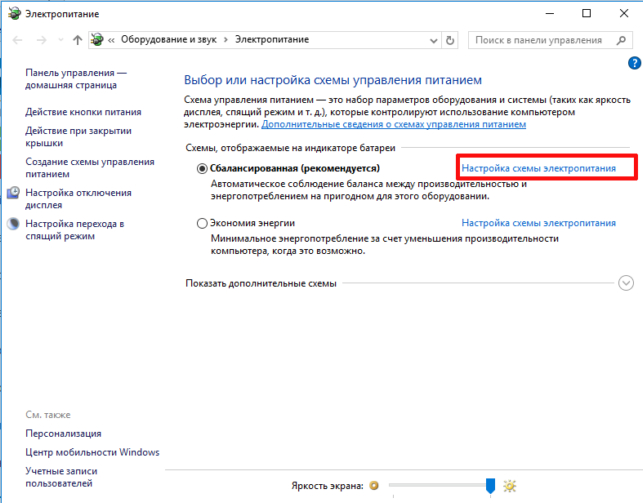Select Экономия энергии radio button
Image resolution: width=643 pixels, height=503 pixels.
[202, 223]
